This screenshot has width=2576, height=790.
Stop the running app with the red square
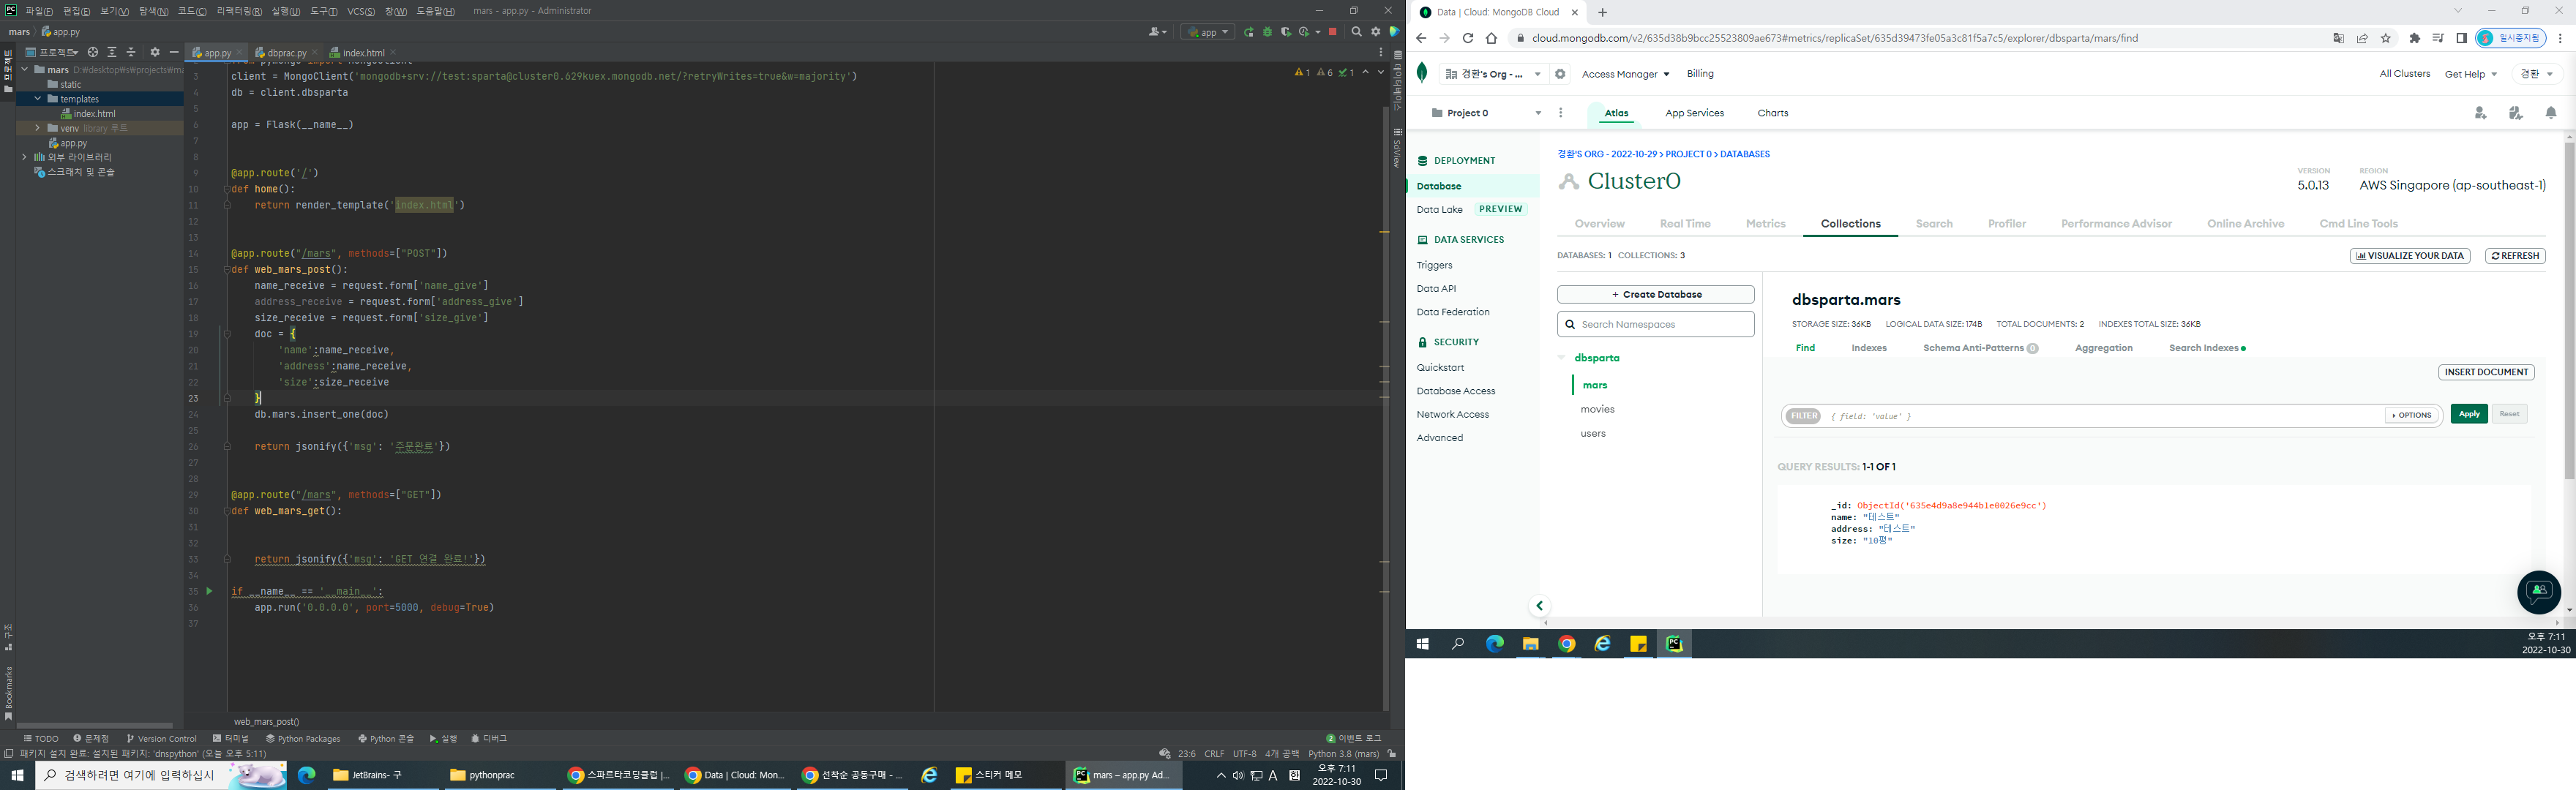(1332, 32)
